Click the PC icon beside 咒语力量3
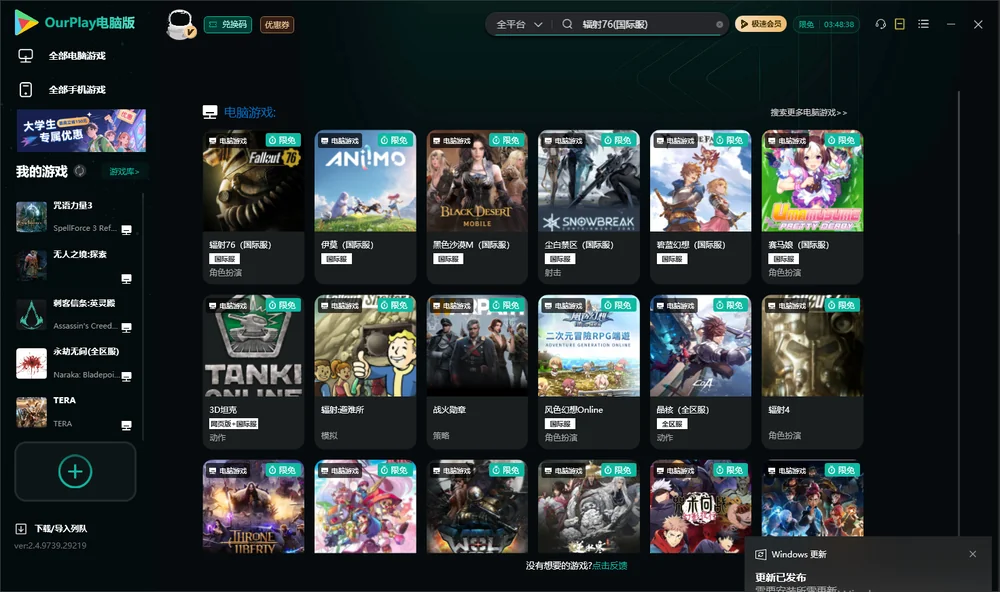This screenshot has height=592, width=1000. pos(126,230)
